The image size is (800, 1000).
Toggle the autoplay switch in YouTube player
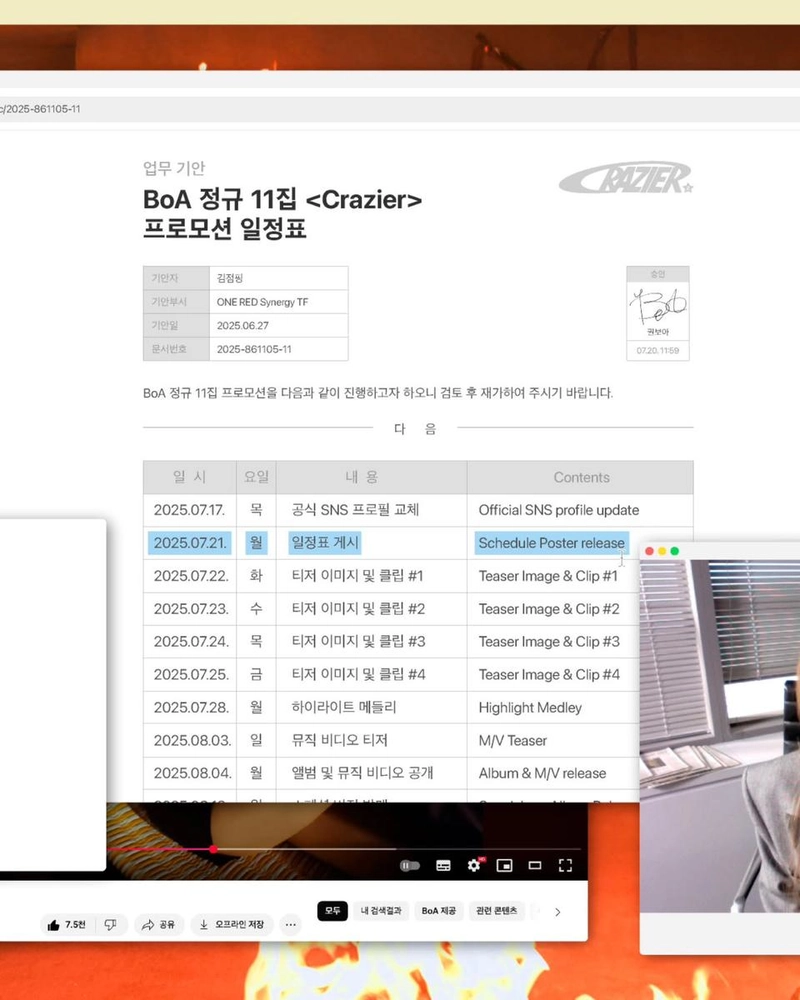tap(410, 865)
